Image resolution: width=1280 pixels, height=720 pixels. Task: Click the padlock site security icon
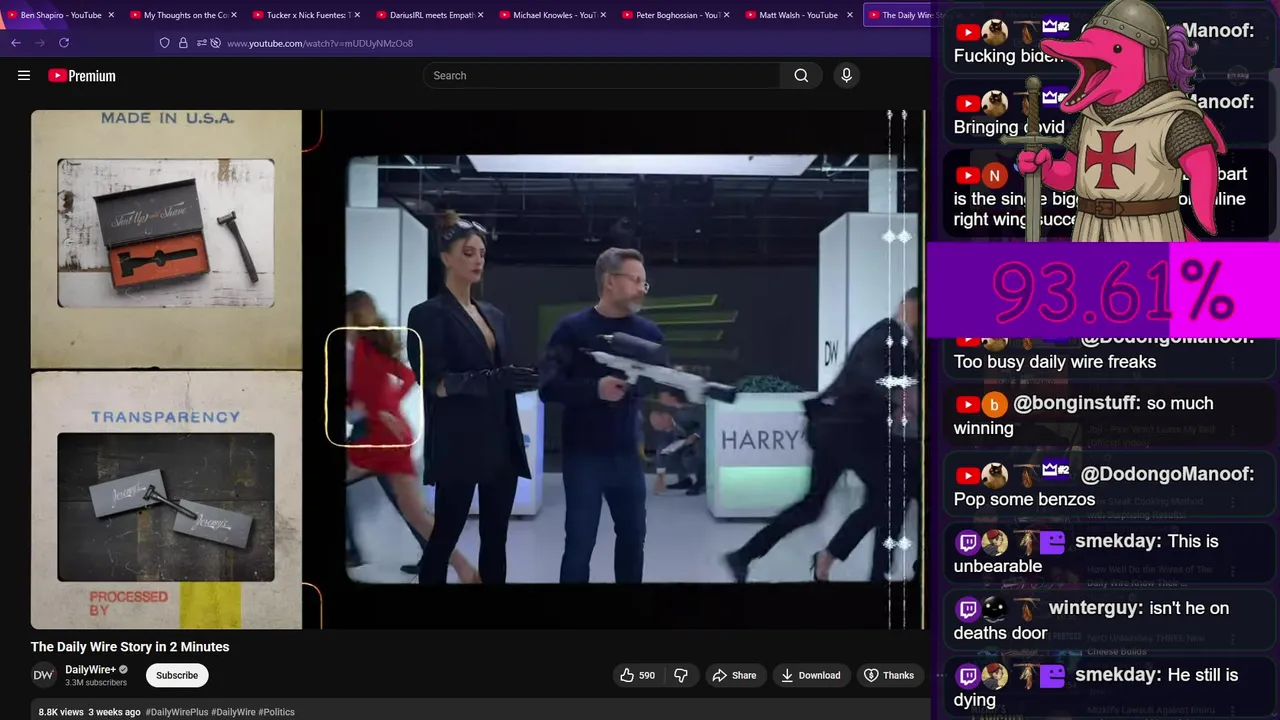tap(183, 43)
